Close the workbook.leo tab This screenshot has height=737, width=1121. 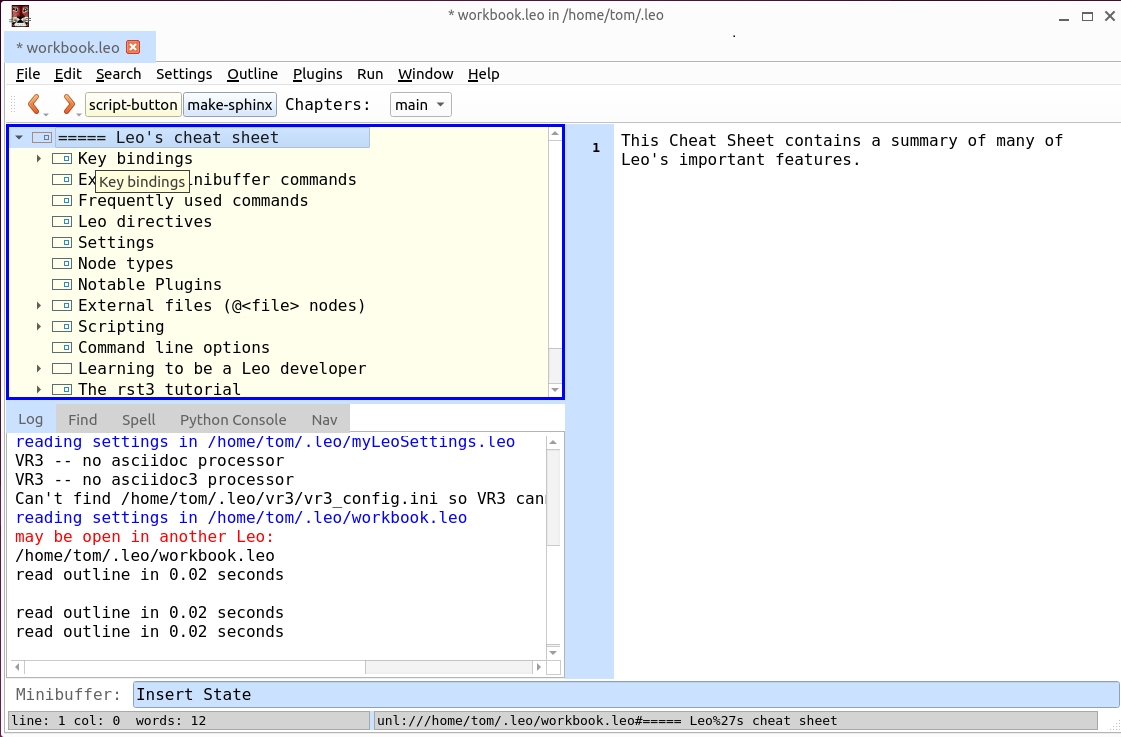133,47
